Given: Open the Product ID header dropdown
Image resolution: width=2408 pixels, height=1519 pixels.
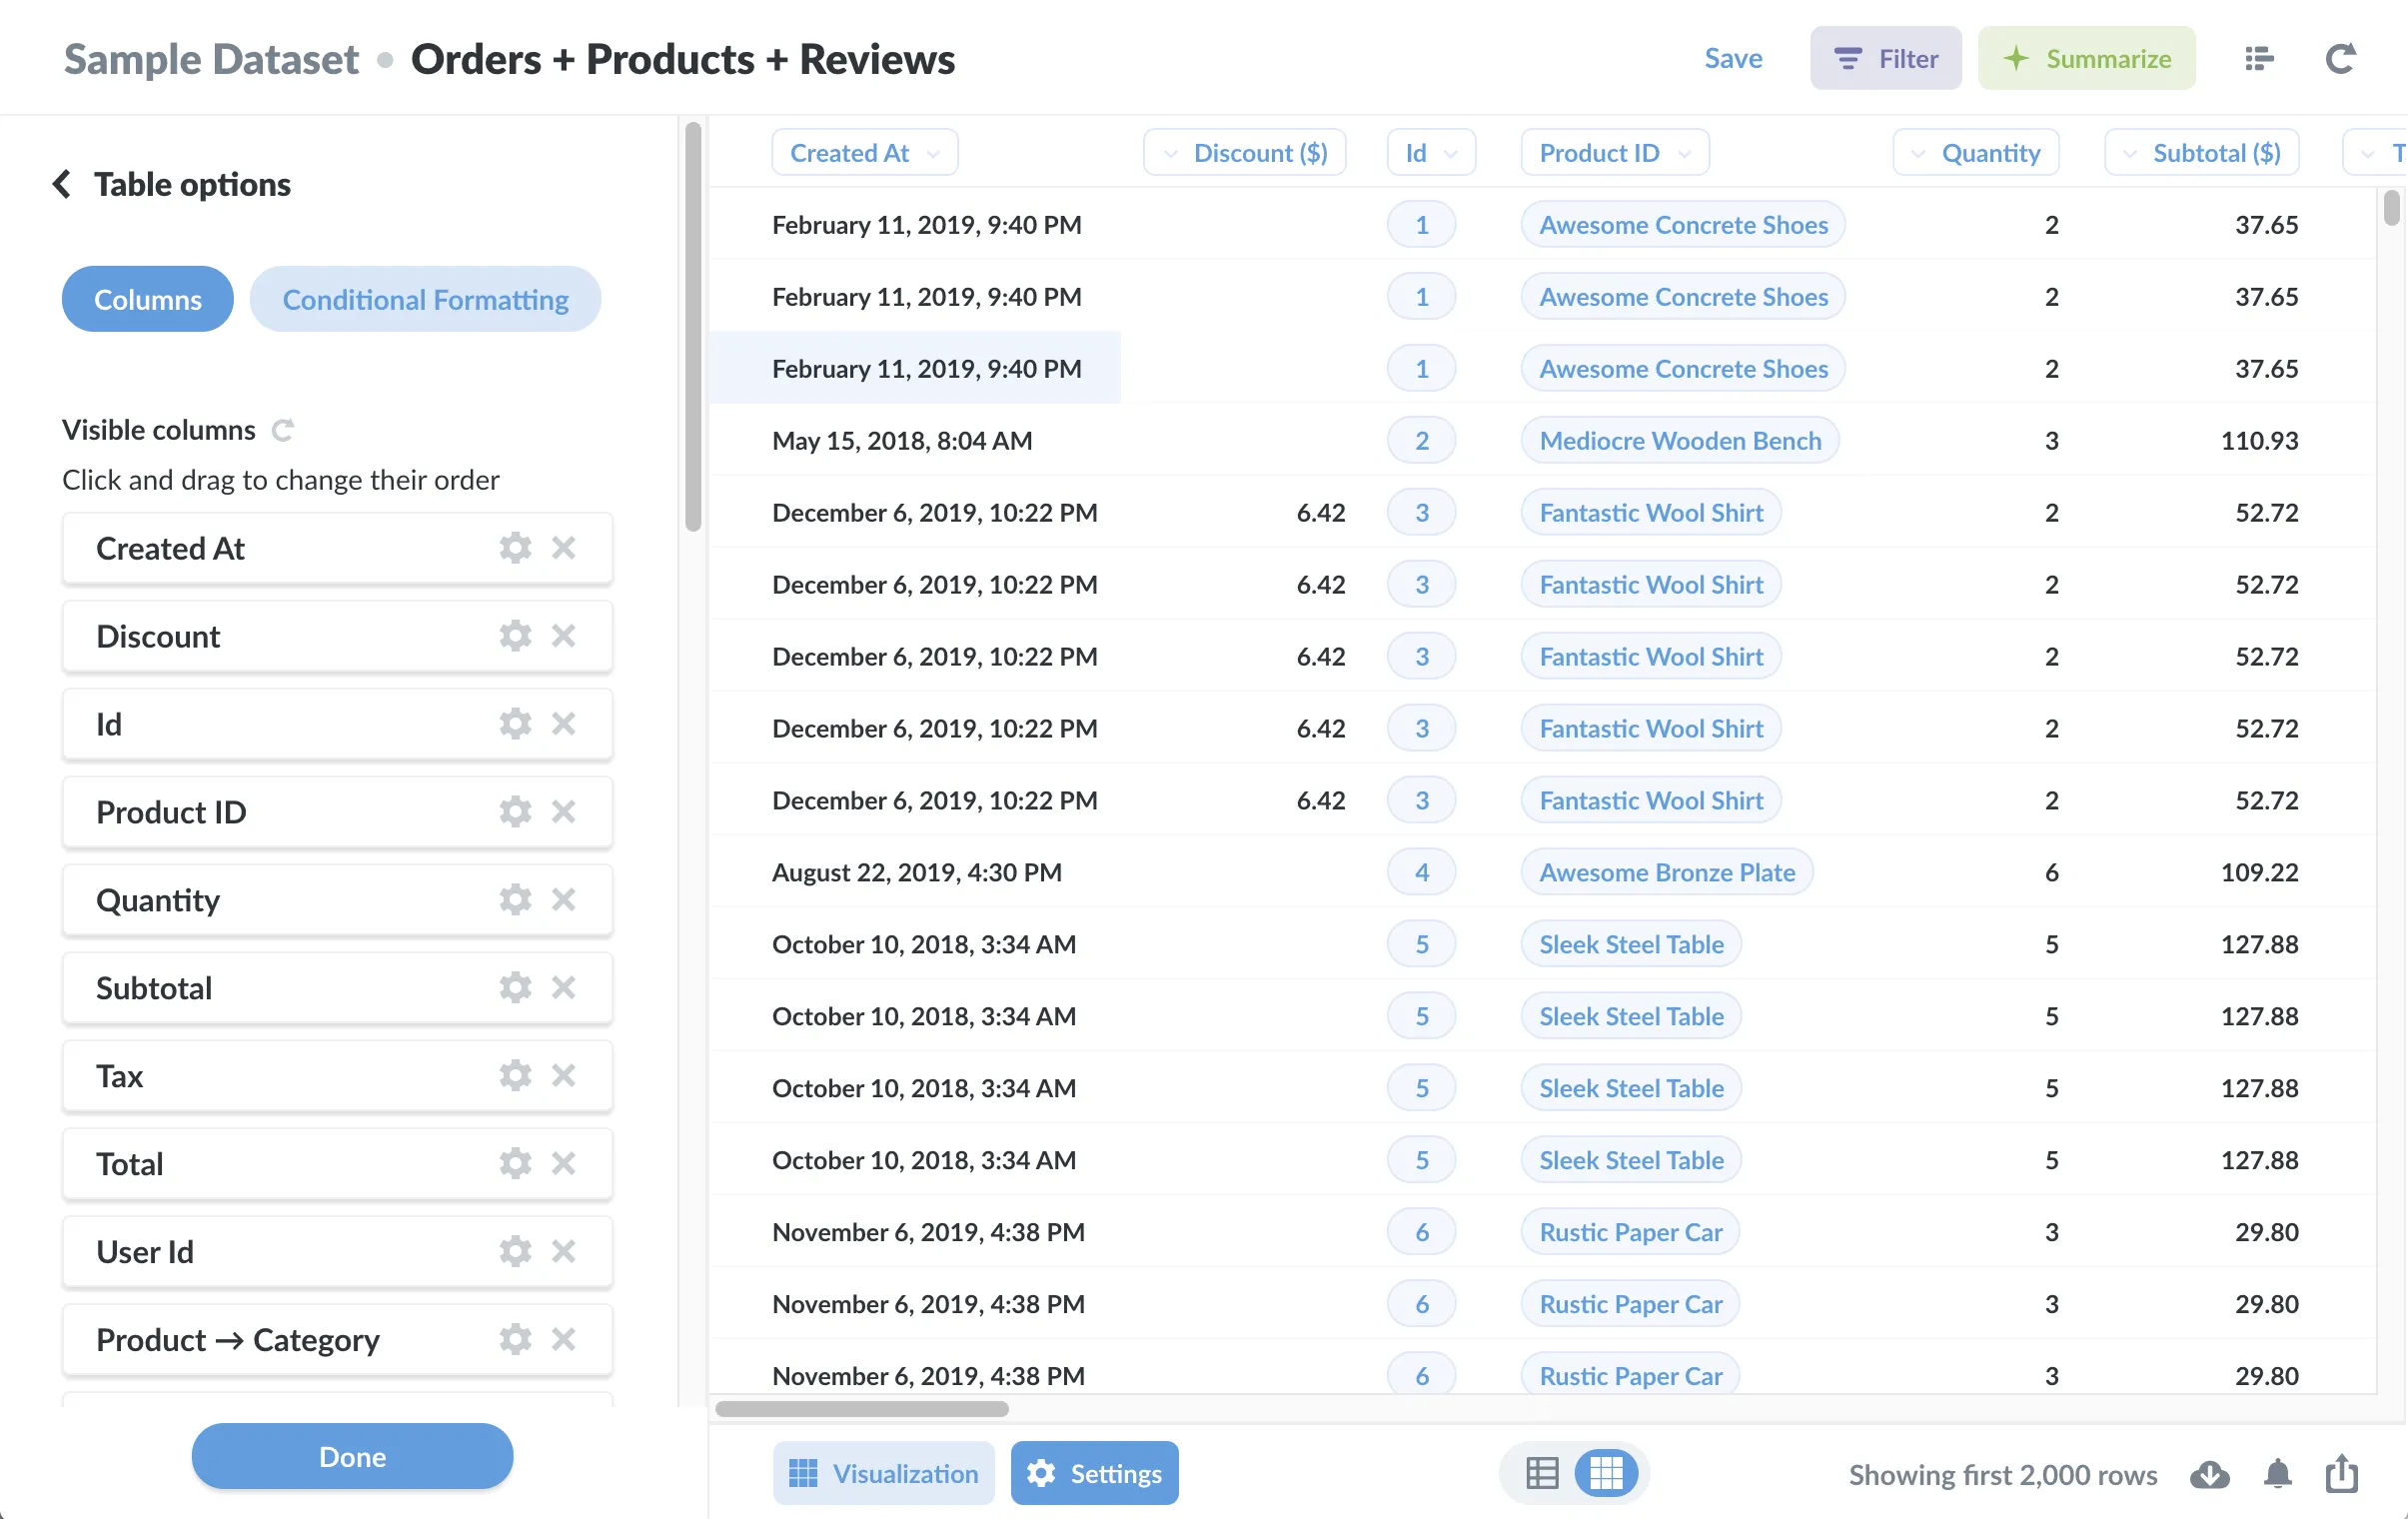Looking at the screenshot, I should click(1614, 152).
